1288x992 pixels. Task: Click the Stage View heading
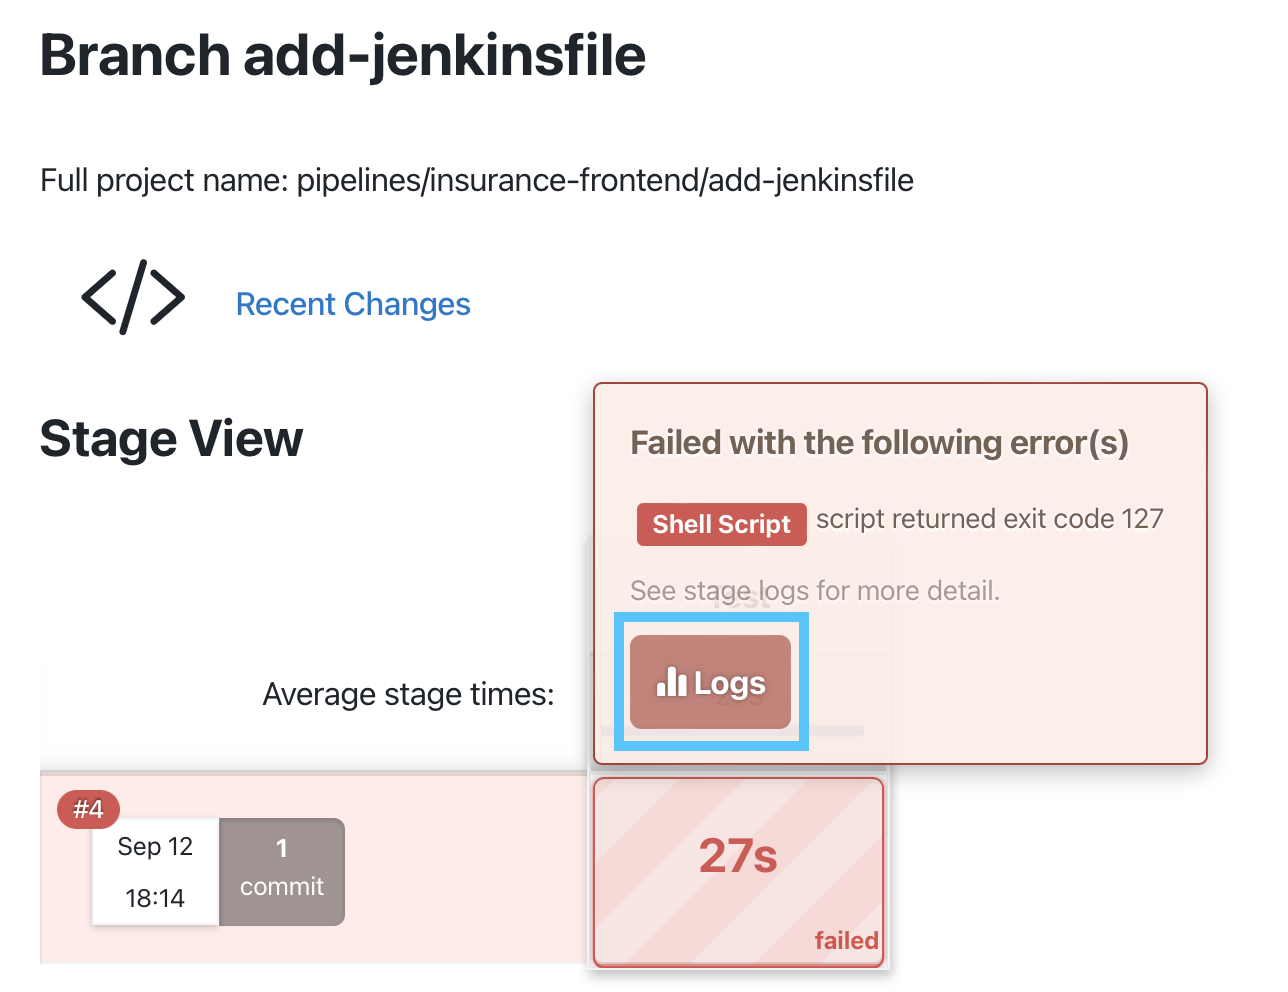click(x=171, y=439)
